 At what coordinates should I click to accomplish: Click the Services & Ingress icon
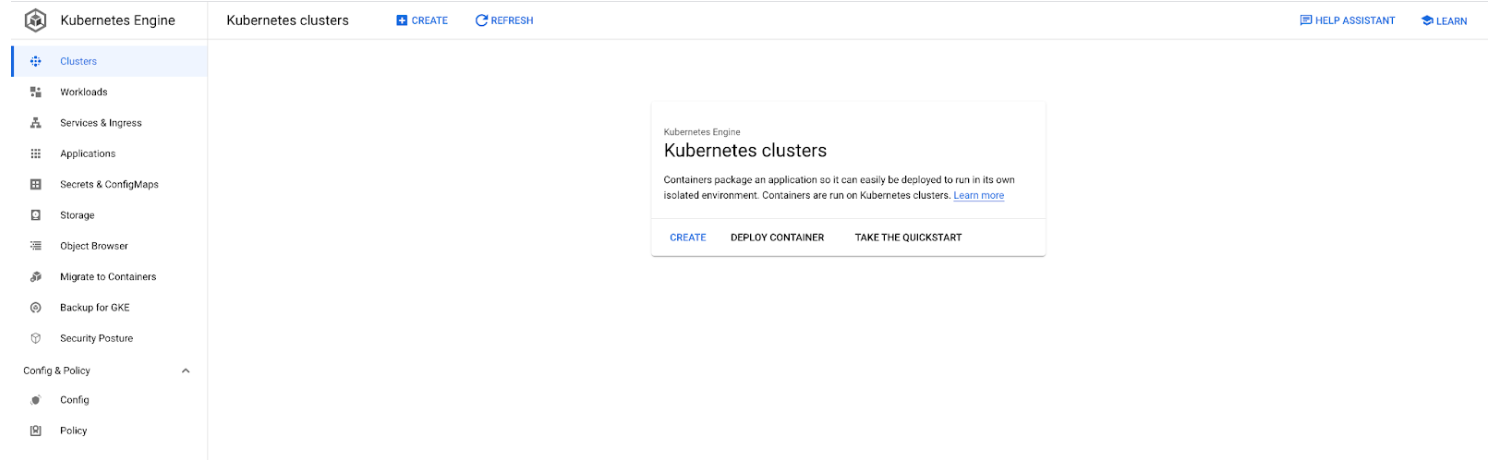click(x=35, y=123)
